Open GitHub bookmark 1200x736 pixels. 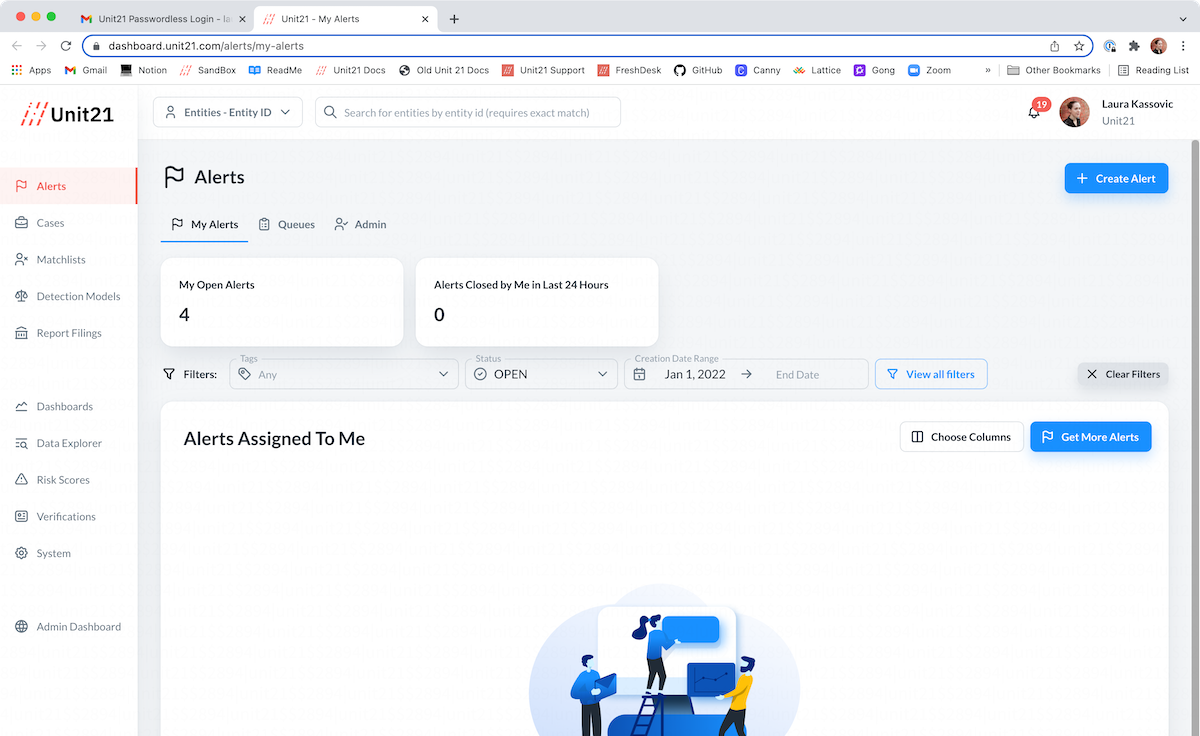pos(698,70)
